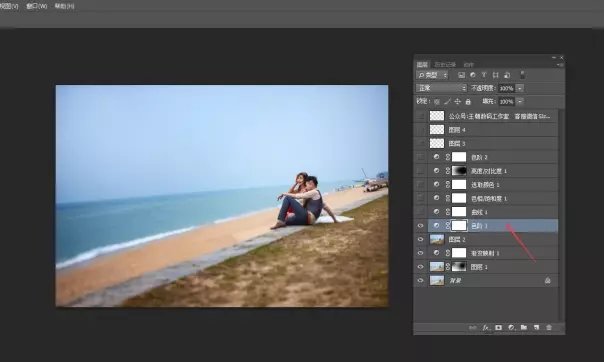Filter layers by pixel layers icon
Screen dimensions: 605x362
(x=461, y=75)
